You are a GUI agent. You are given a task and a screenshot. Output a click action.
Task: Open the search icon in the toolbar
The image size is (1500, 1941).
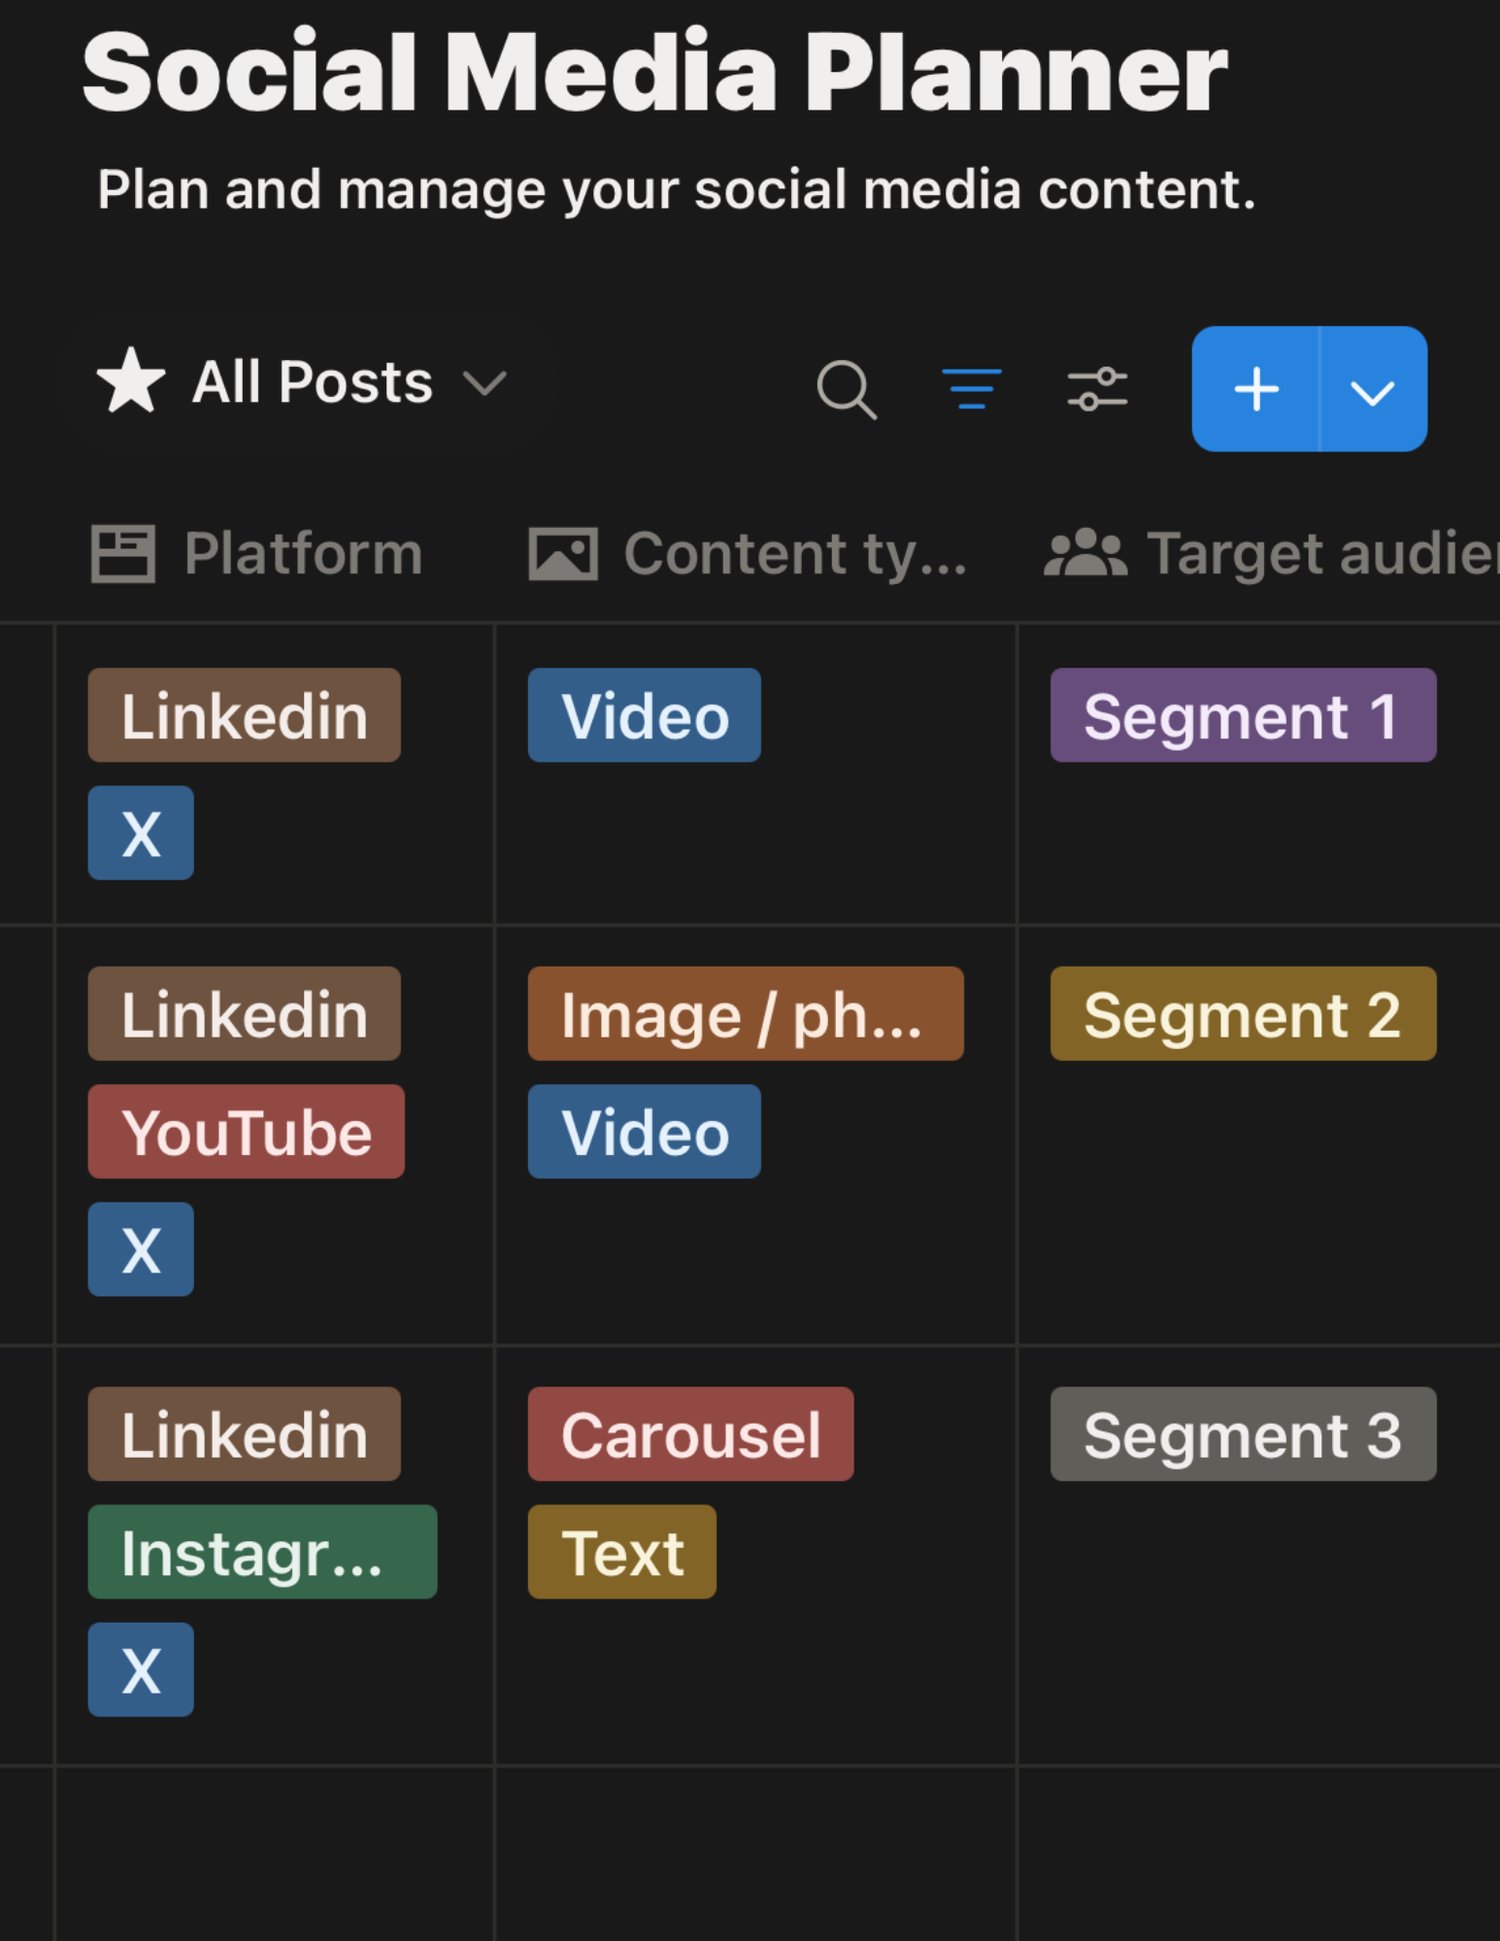coord(846,389)
